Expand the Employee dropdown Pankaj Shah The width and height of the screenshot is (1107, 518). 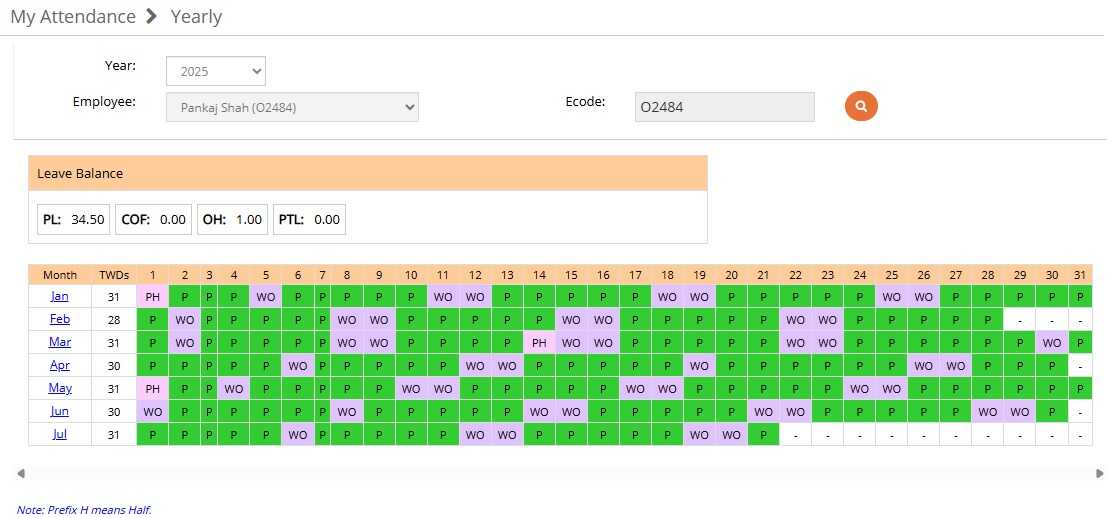pyautogui.click(x=292, y=107)
